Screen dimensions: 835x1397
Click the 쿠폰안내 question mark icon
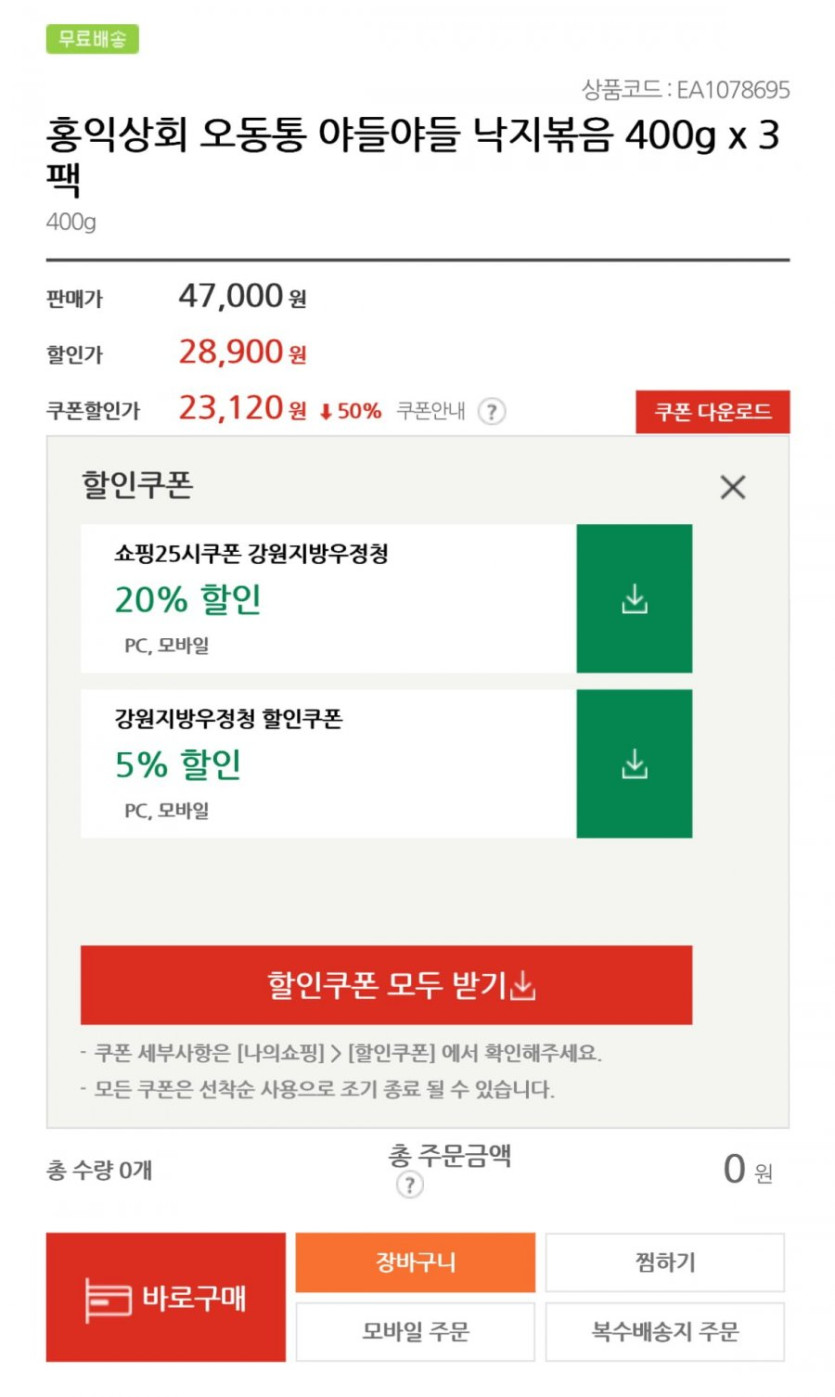(490, 412)
